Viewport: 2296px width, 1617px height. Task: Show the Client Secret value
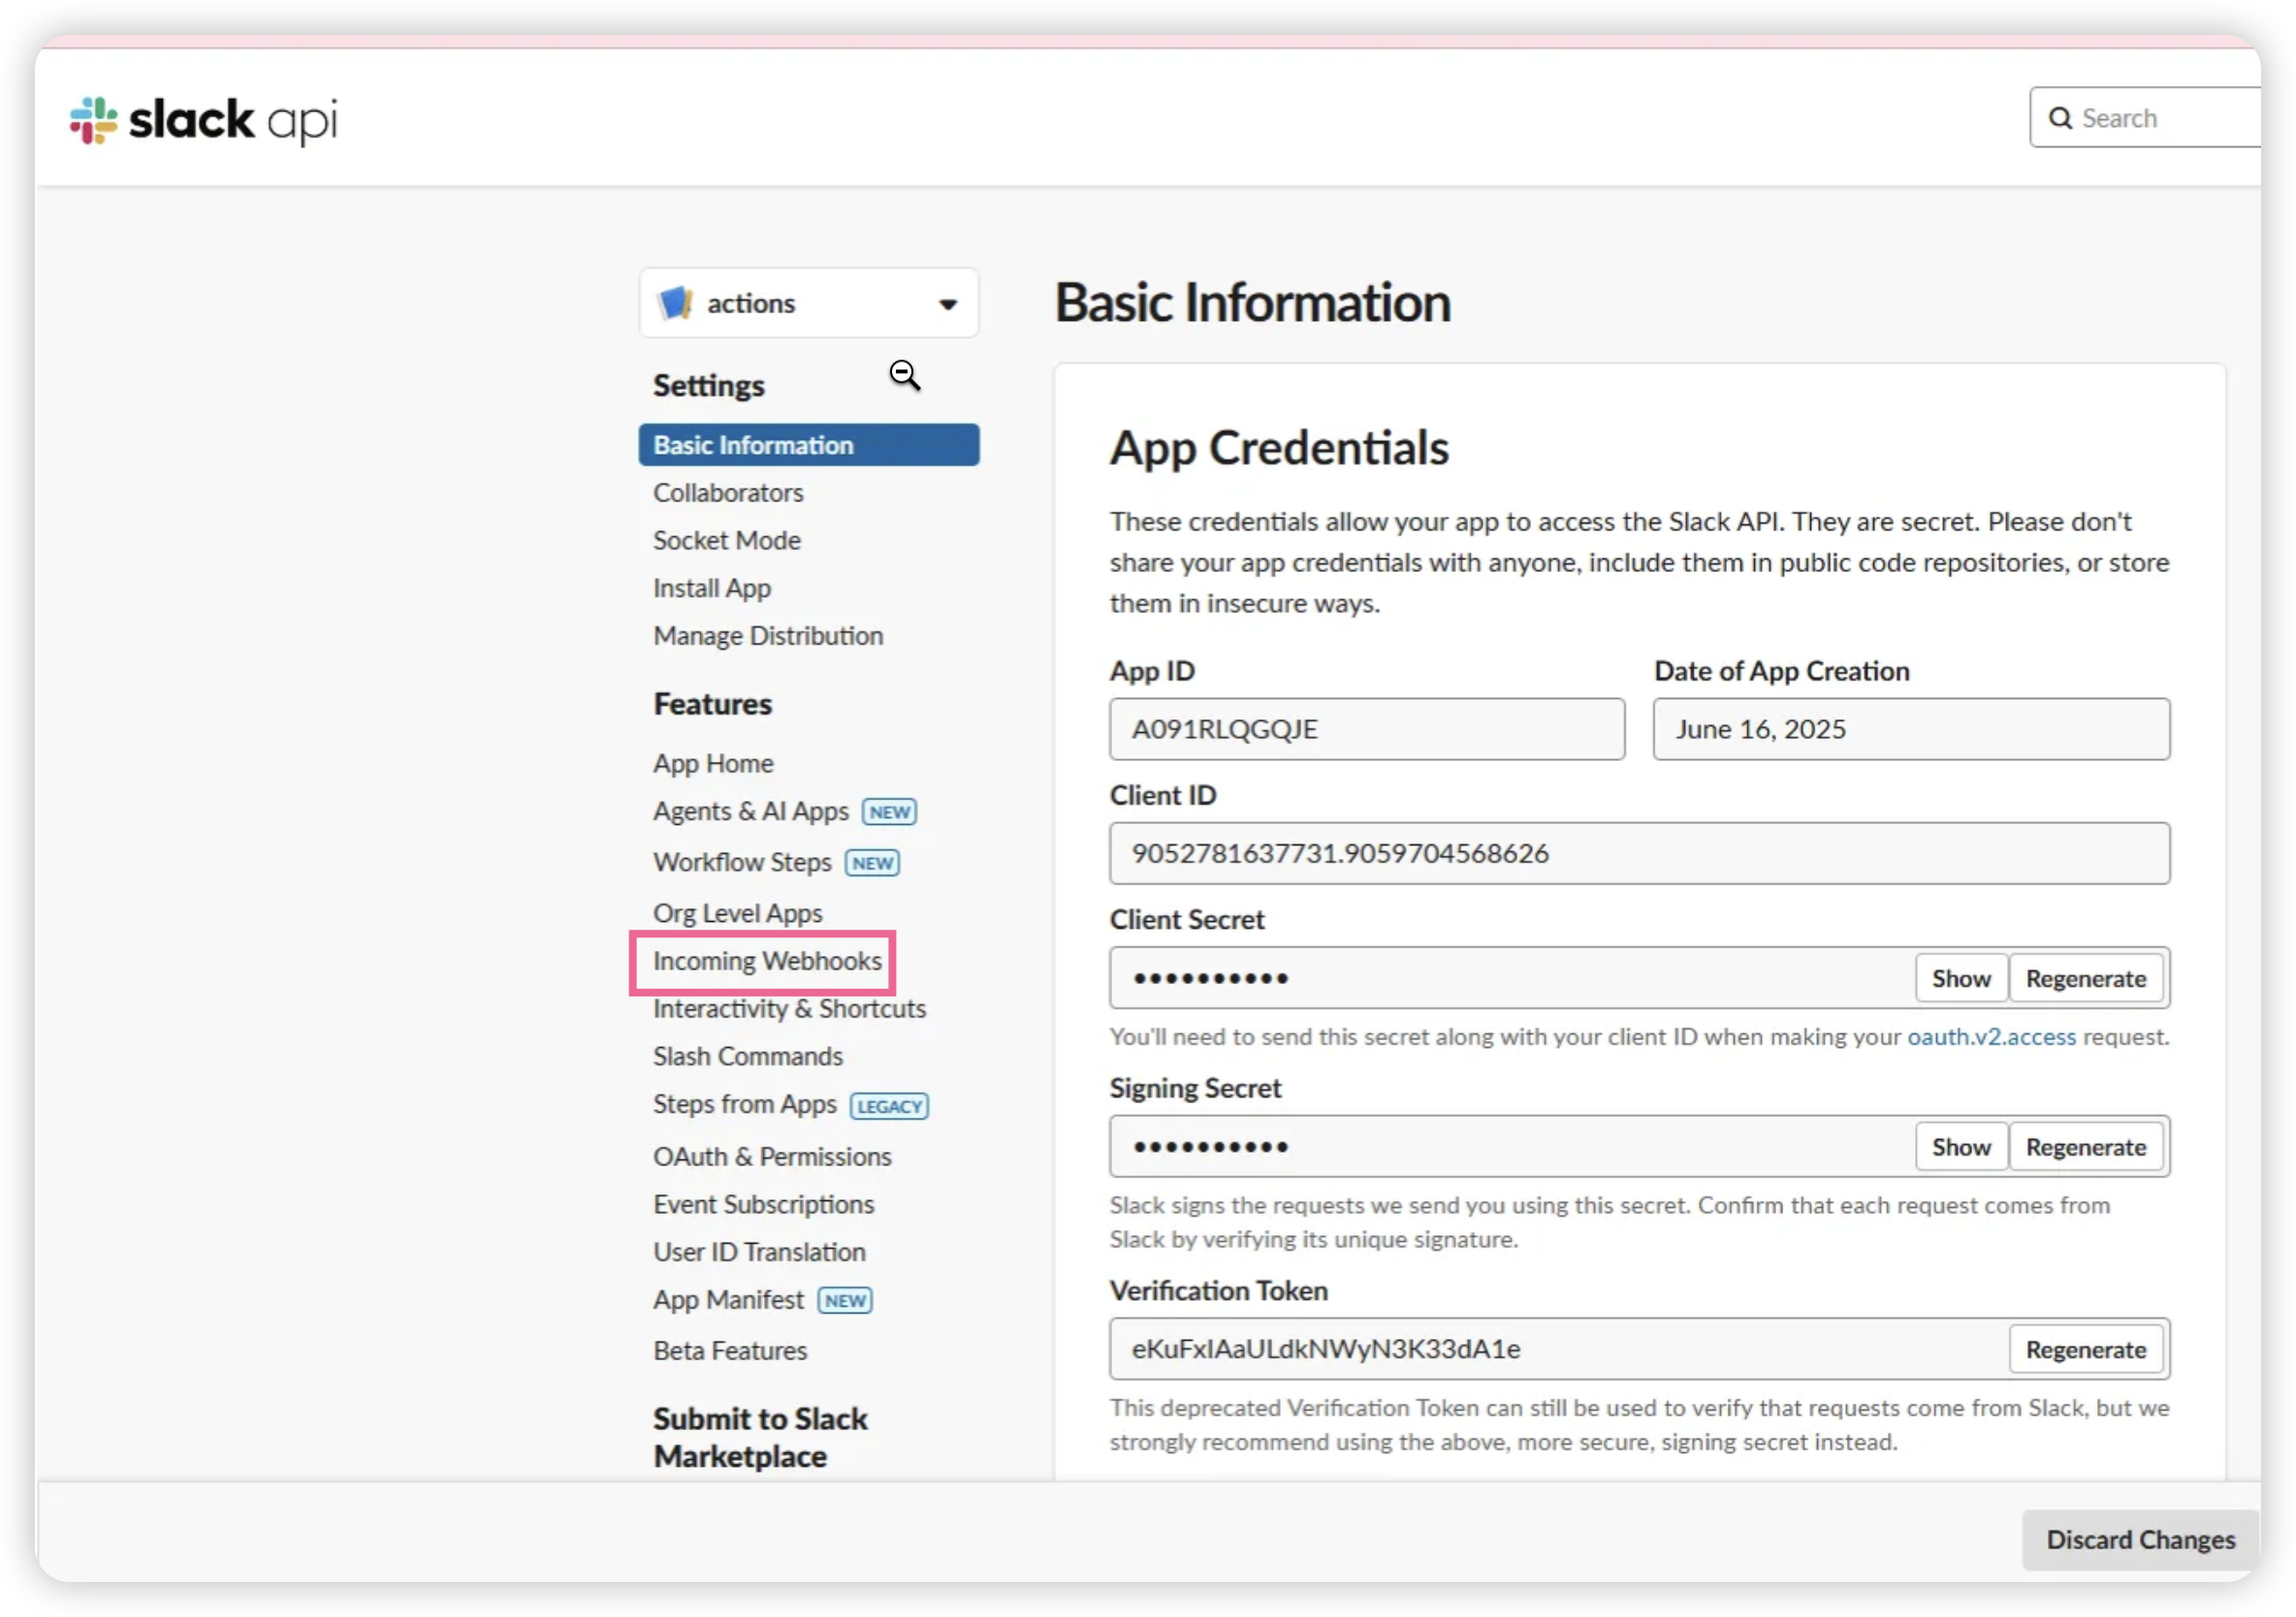point(1961,978)
